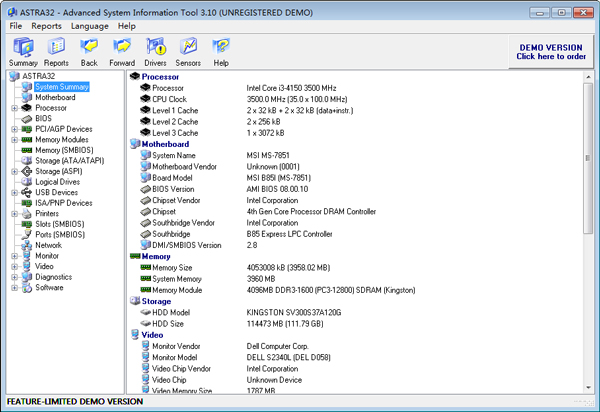The height and width of the screenshot is (412, 600).
Task: Click the ISA/PNP Devices tree icon
Action: click(26, 203)
